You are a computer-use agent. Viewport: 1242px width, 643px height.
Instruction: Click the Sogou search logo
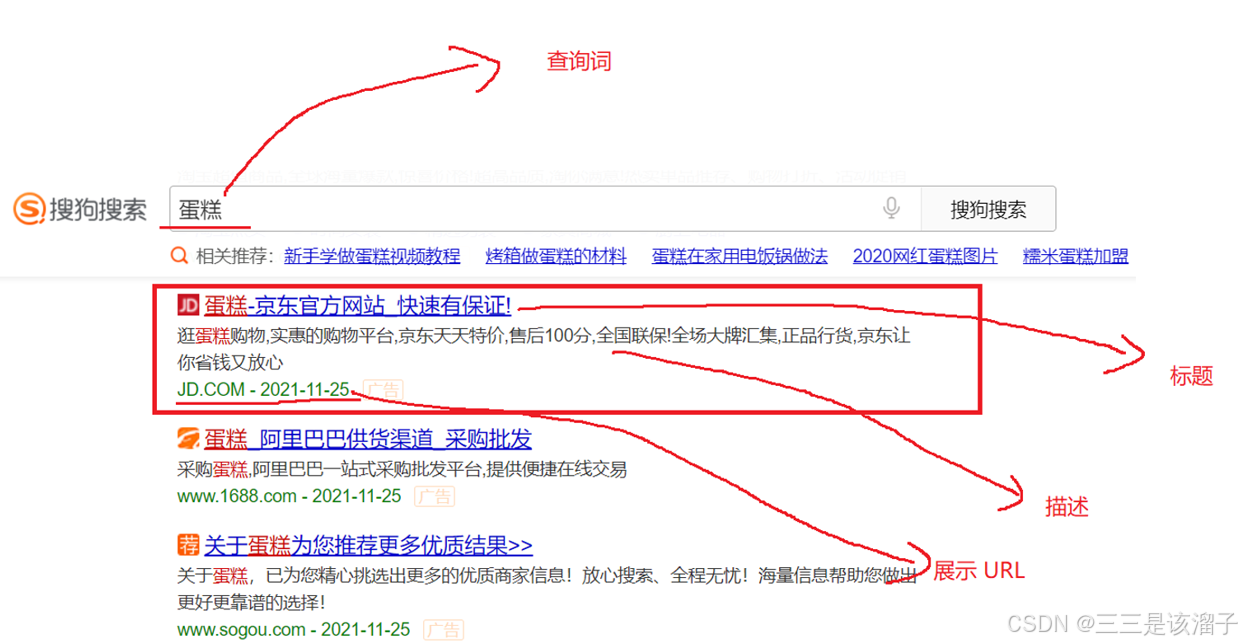coord(80,209)
